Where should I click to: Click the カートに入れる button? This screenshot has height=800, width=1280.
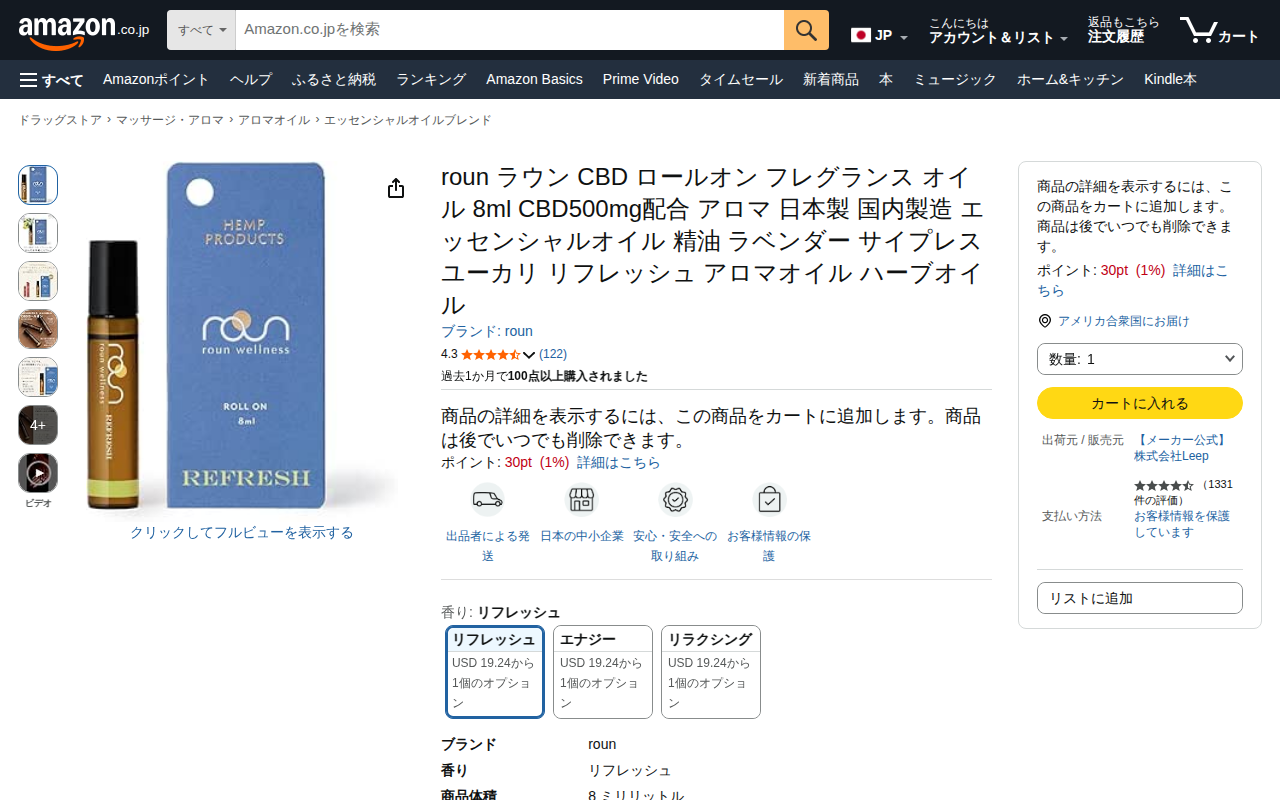[x=1140, y=403]
